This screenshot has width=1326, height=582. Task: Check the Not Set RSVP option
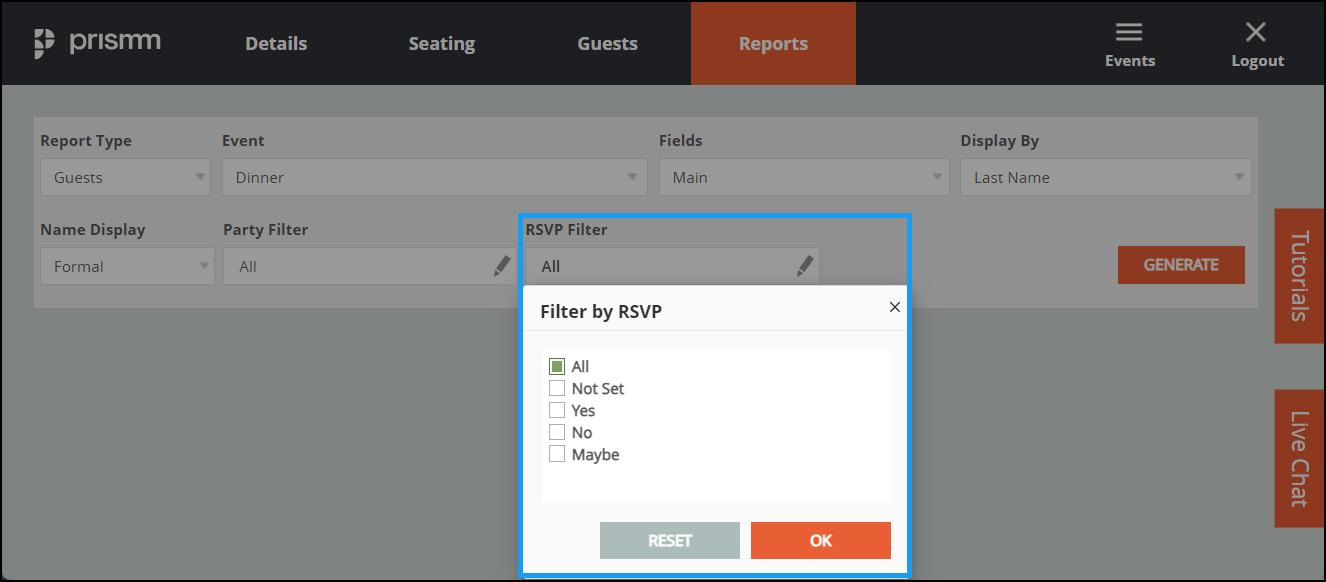[x=558, y=388]
